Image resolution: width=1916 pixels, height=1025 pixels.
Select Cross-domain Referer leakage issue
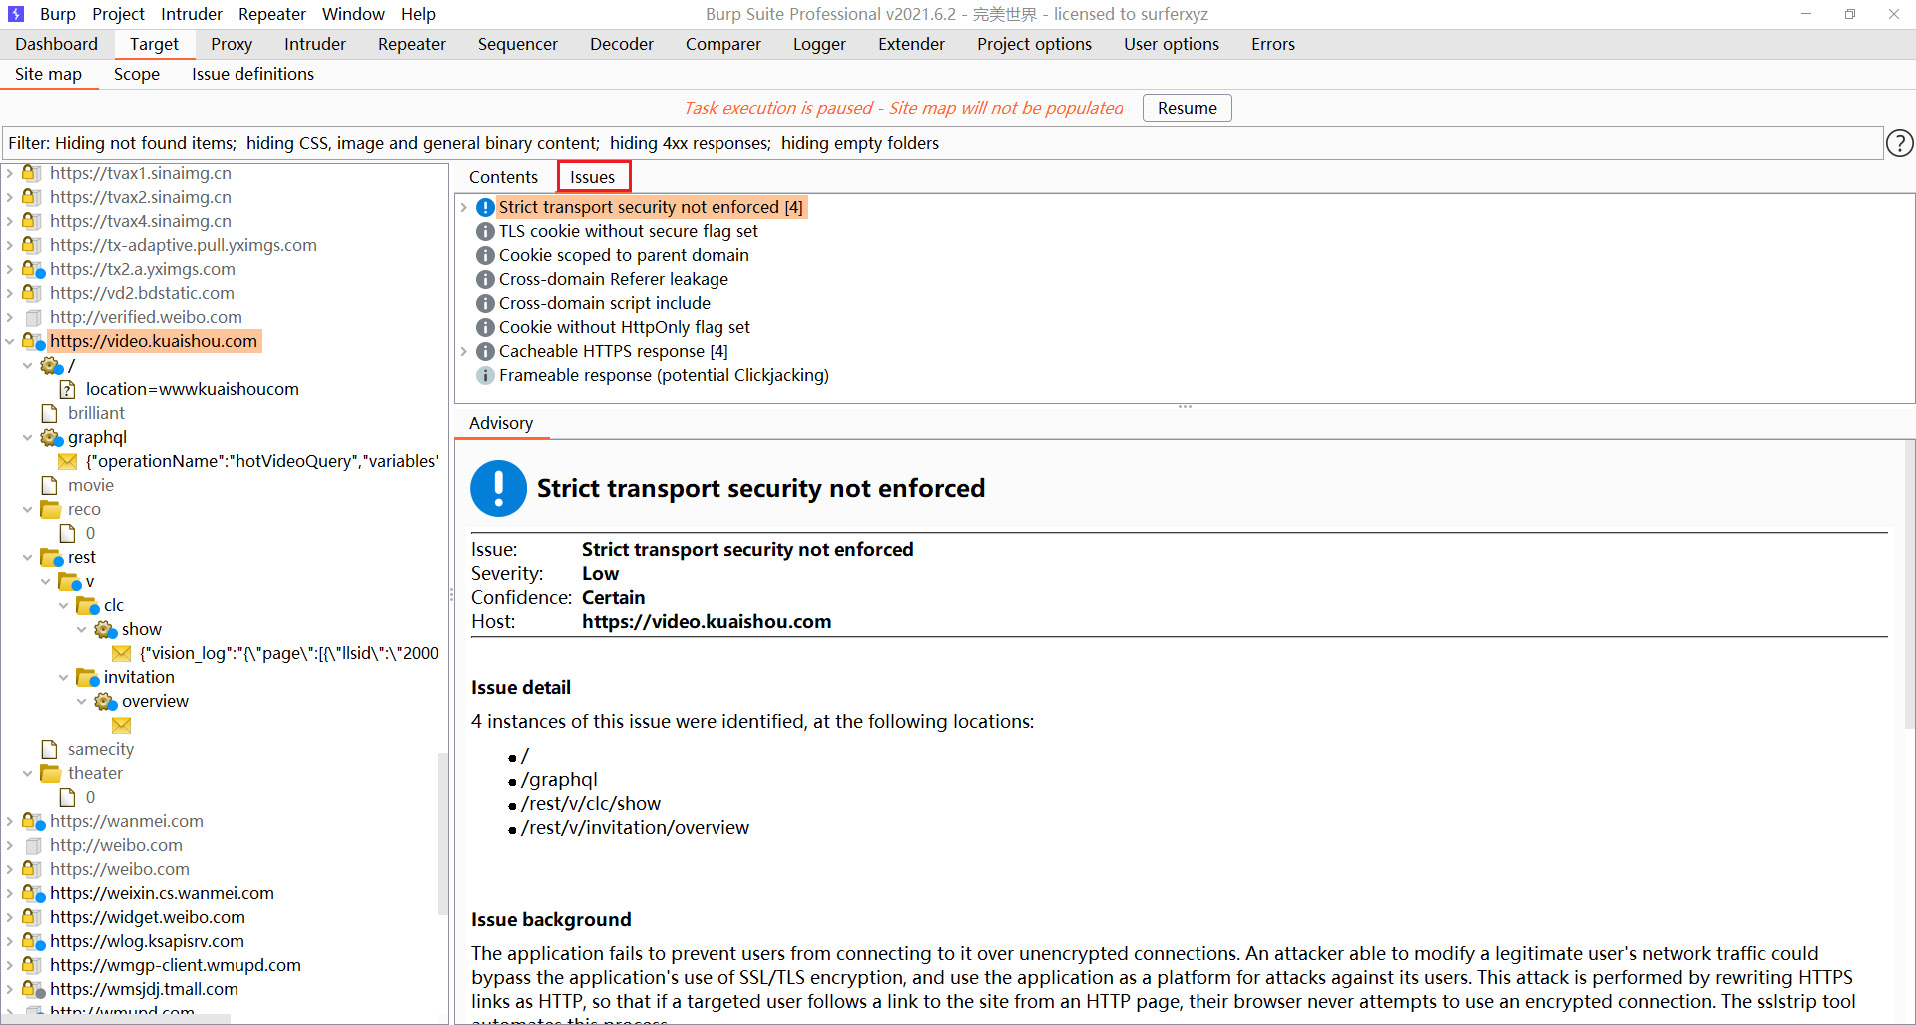coord(613,279)
